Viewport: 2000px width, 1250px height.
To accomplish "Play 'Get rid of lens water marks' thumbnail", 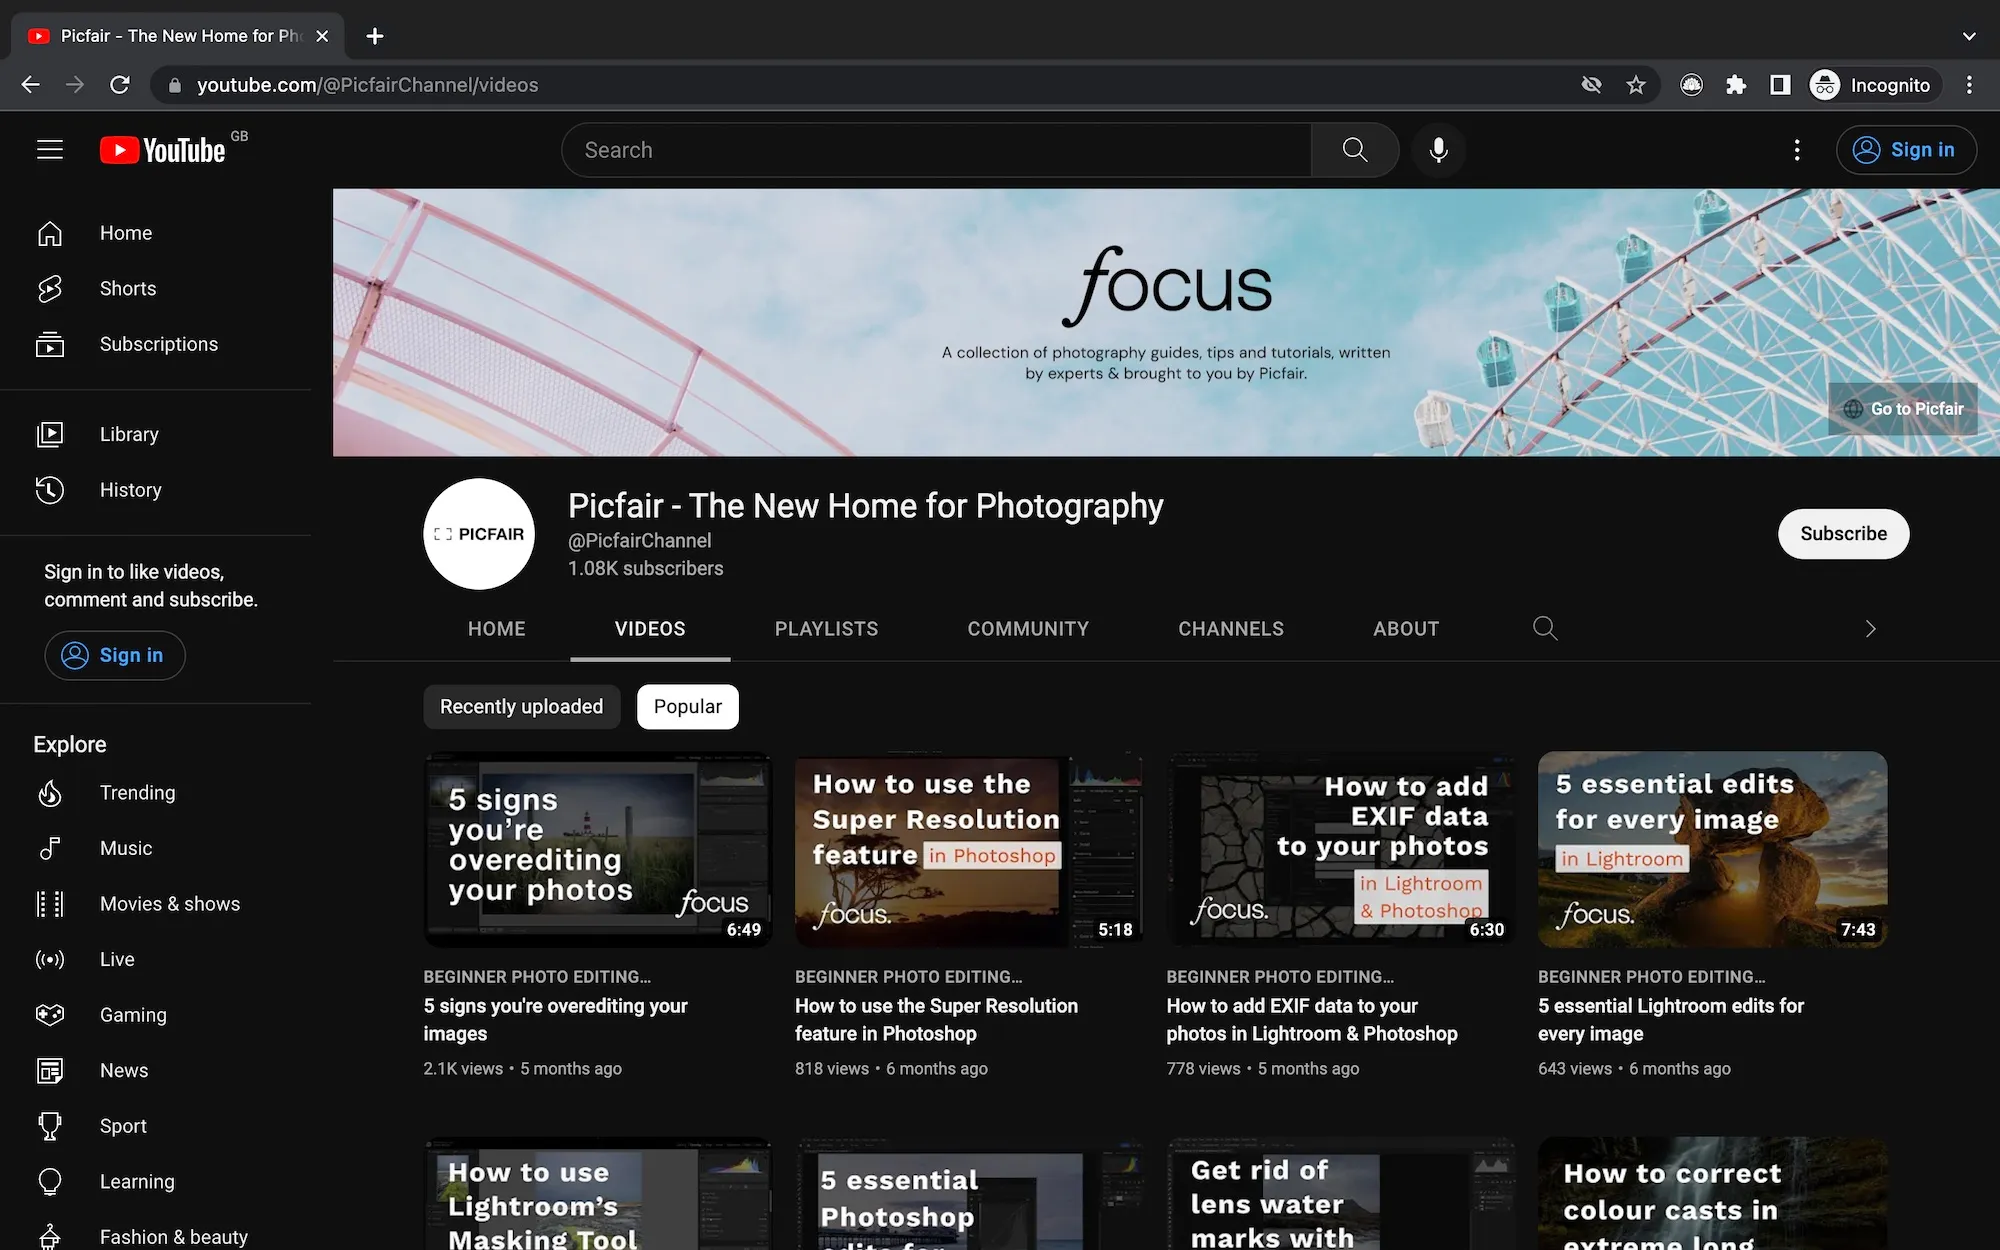I will (1341, 1193).
